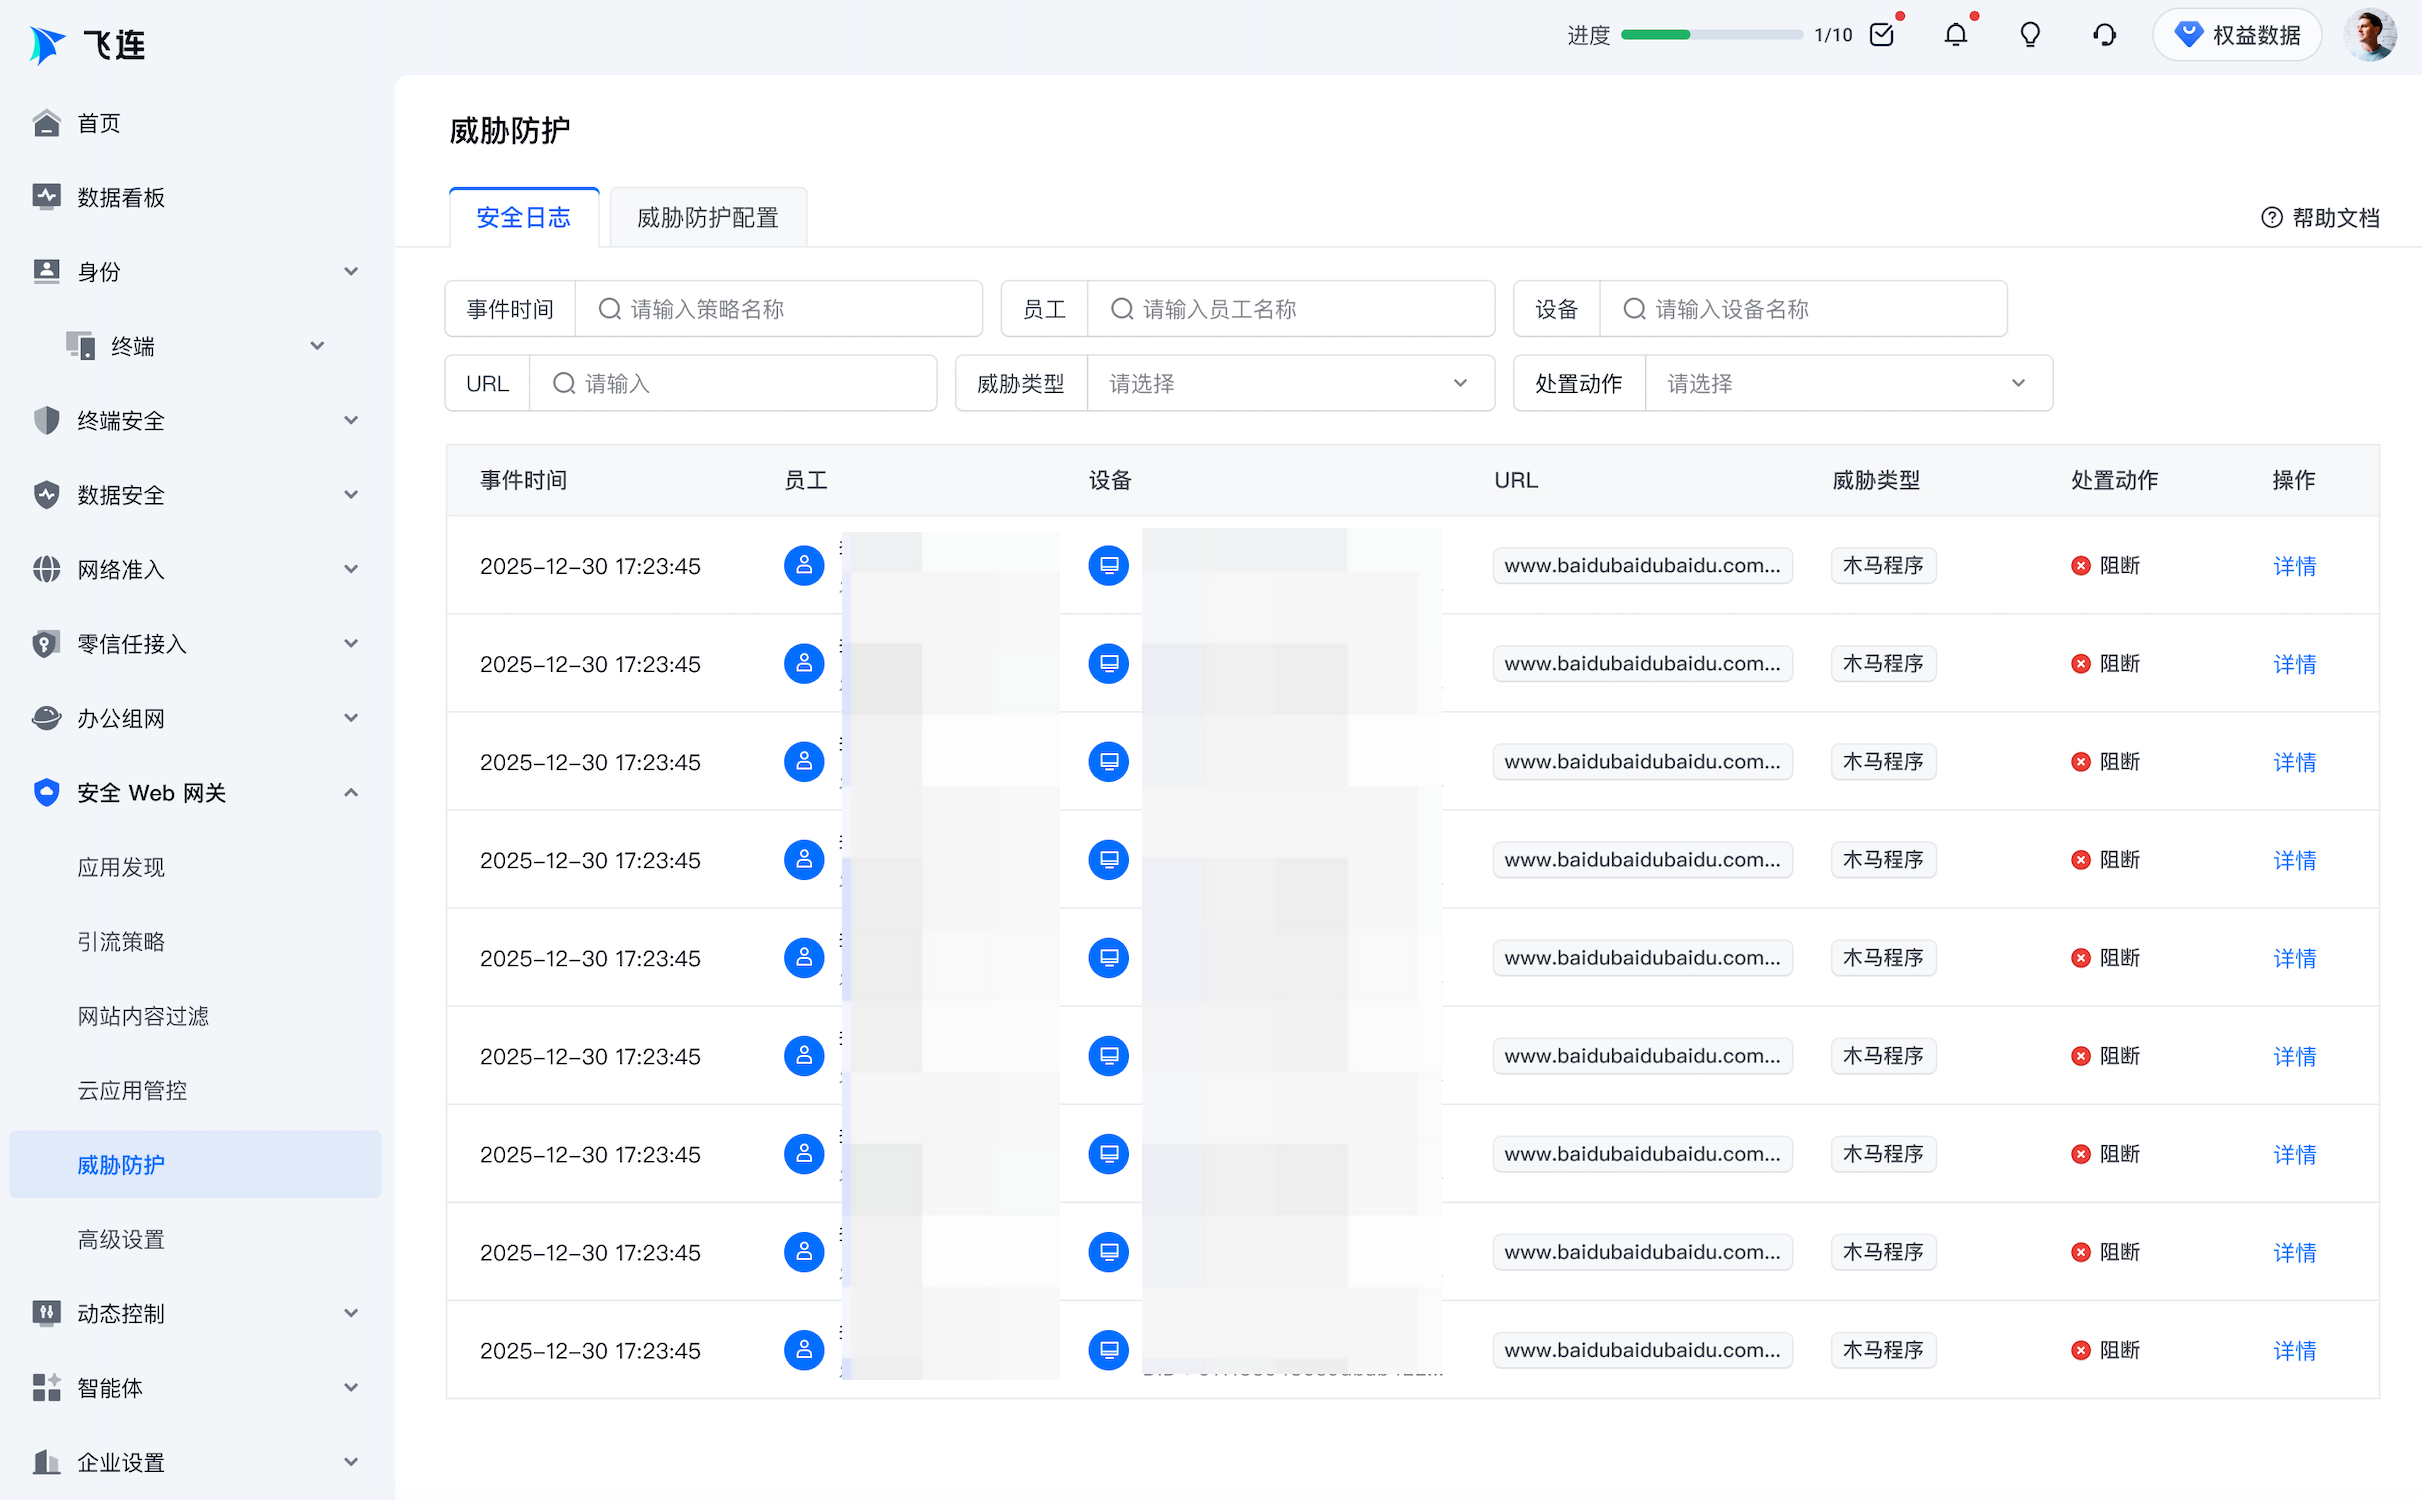This screenshot has width=2422, height=1500.
Task: Click the first row employee icon
Action: pos(803,566)
